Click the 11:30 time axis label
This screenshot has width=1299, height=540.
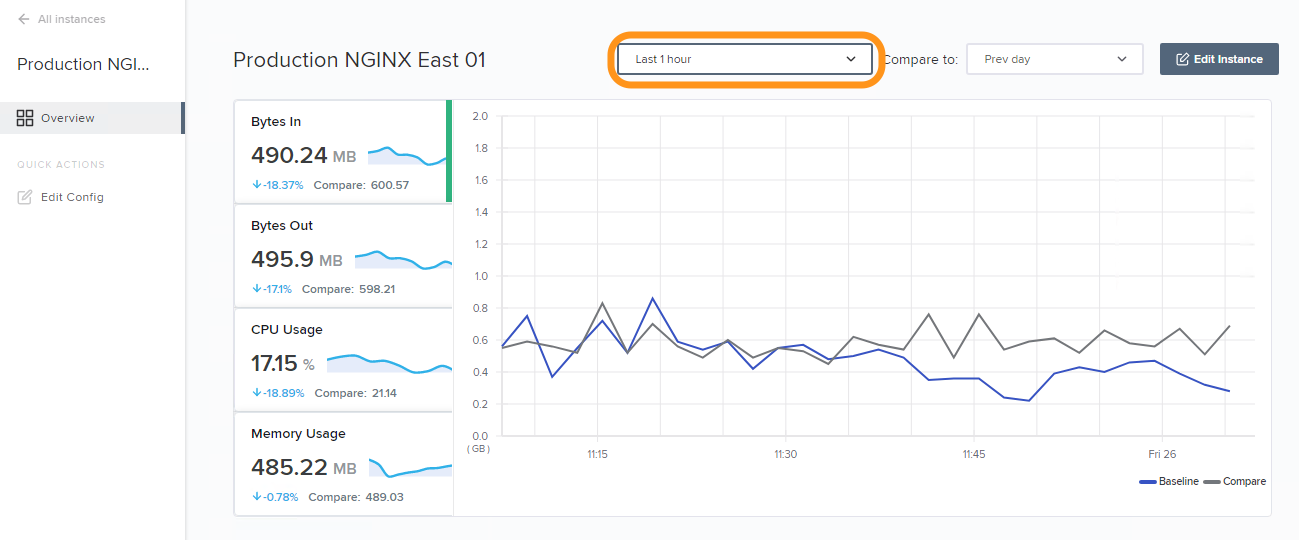tap(785, 454)
